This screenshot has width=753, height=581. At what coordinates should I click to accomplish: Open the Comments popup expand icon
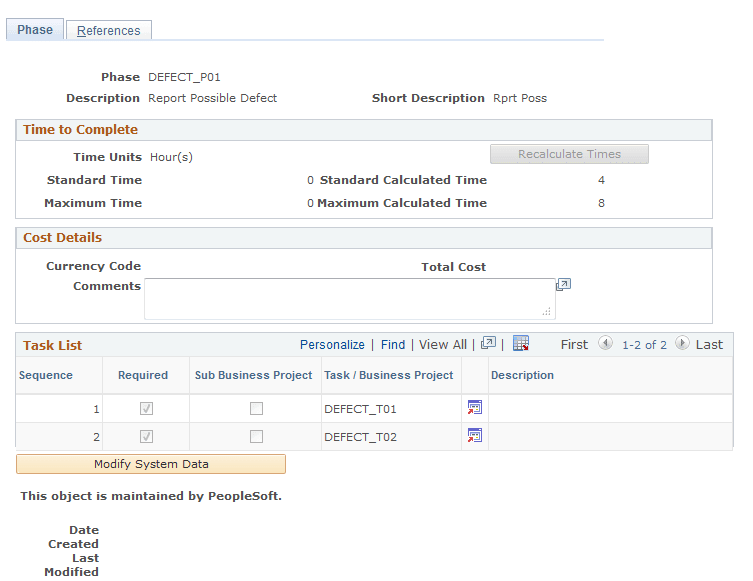(563, 285)
